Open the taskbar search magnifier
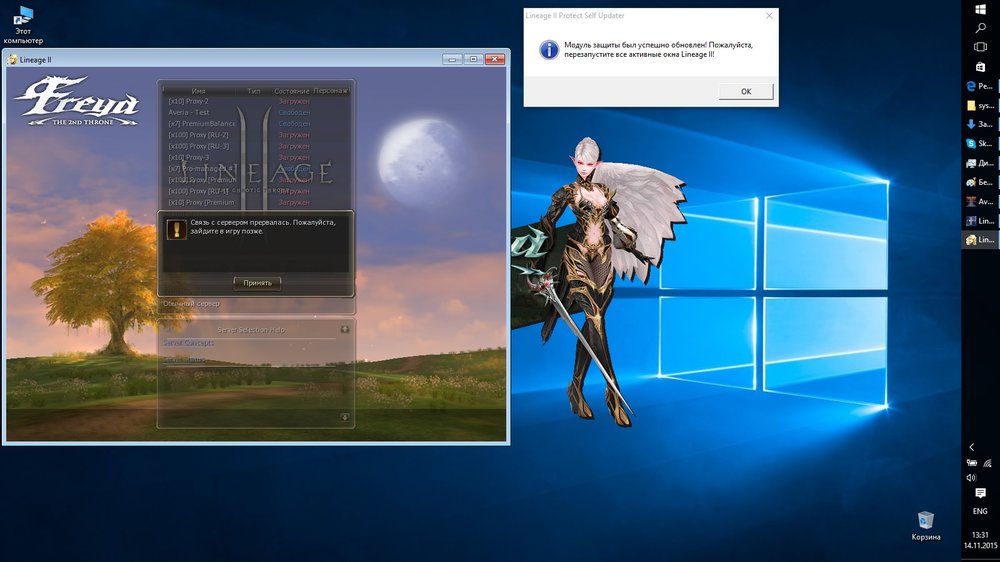1000x562 pixels. pyautogui.click(x=980, y=29)
